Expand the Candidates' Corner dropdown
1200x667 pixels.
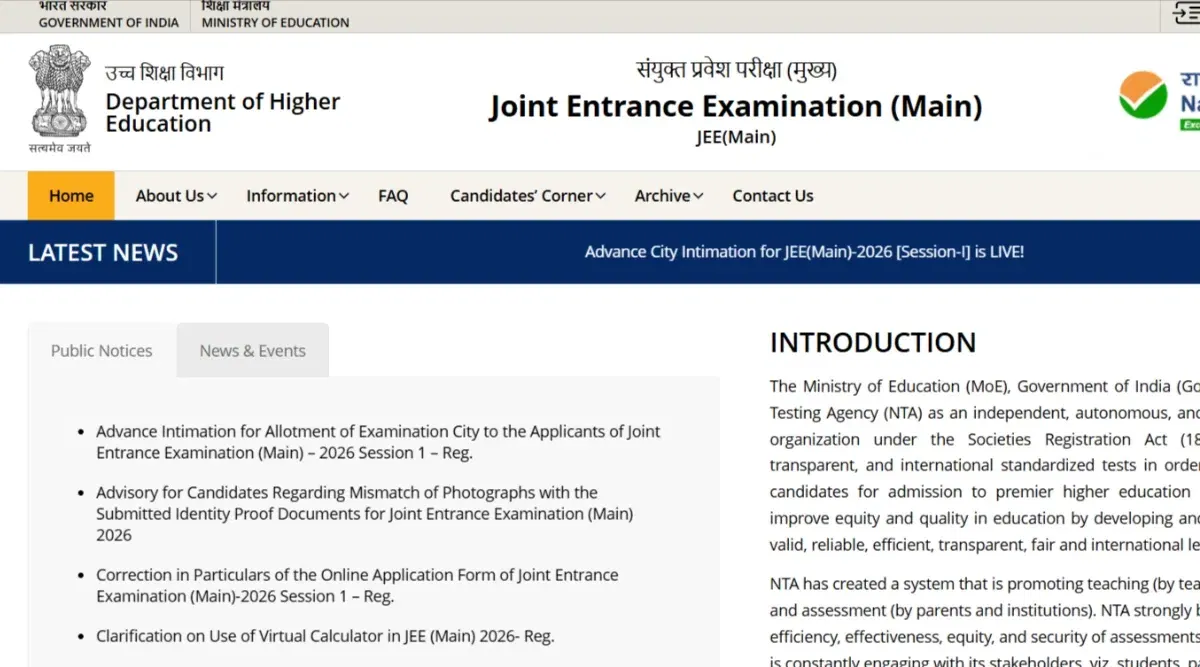527,196
